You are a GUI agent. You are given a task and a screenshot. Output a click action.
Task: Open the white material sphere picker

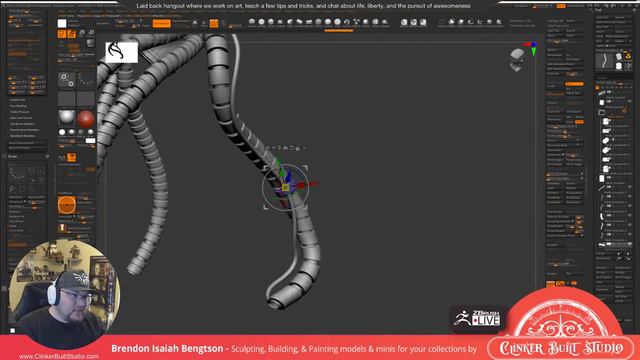tap(67, 118)
